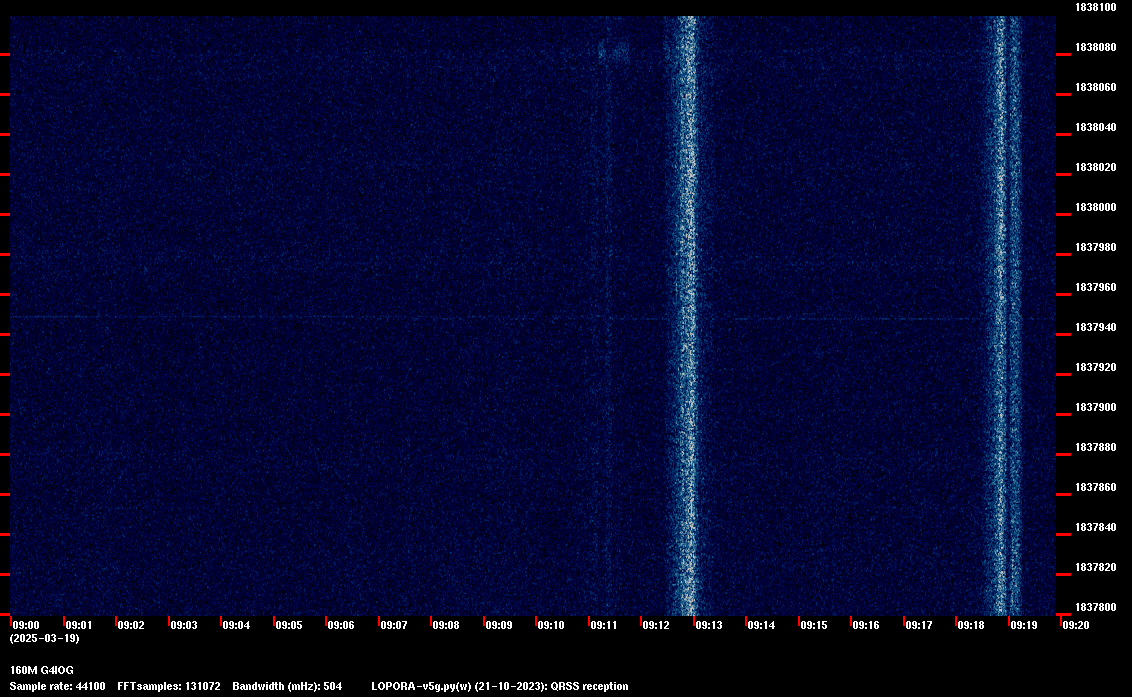Click the 09:16 time axis label
Screen dimensions: 1132x697
point(866,625)
